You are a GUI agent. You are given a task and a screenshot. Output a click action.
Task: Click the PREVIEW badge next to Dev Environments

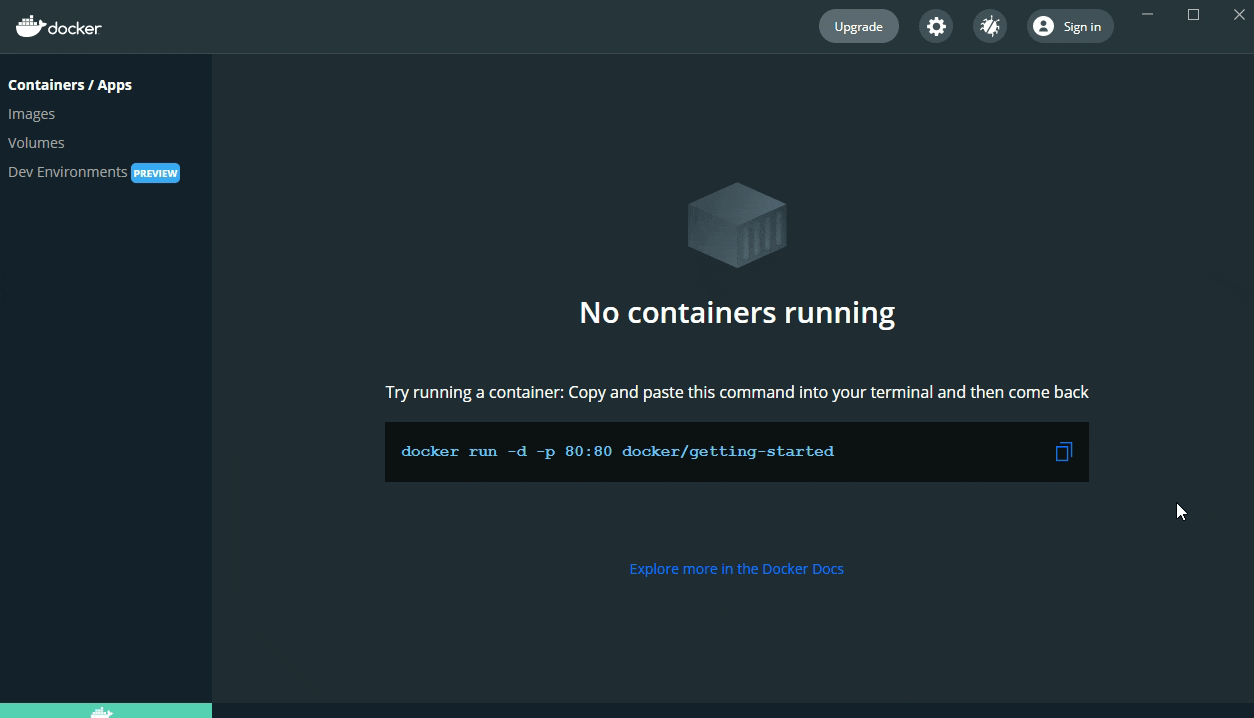point(156,173)
